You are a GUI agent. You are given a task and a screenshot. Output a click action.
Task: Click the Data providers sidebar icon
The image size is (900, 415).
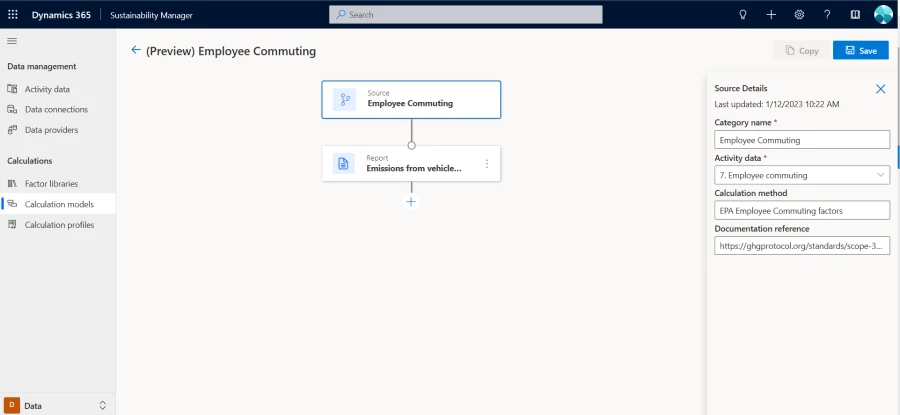12,130
